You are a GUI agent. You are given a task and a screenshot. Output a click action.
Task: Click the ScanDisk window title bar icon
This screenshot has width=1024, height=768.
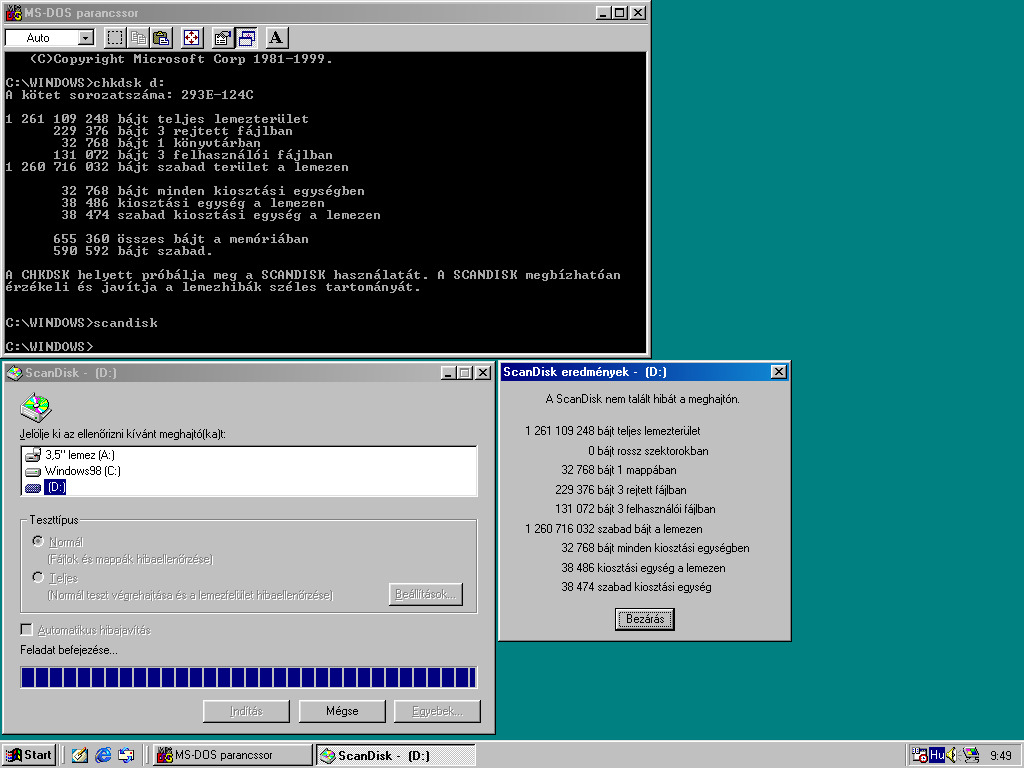coord(14,373)
